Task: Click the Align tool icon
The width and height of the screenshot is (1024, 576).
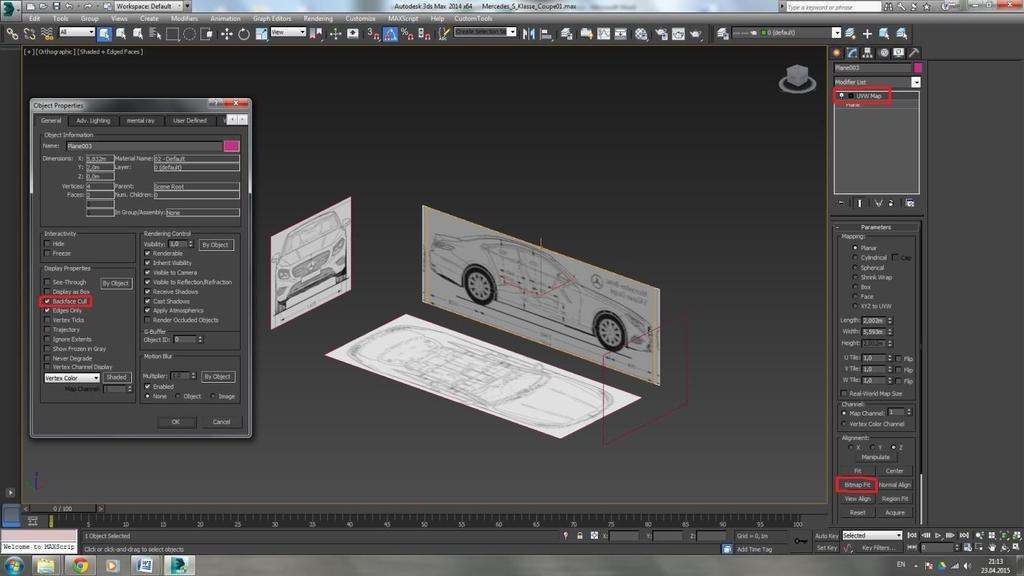Action: point(546,33)
